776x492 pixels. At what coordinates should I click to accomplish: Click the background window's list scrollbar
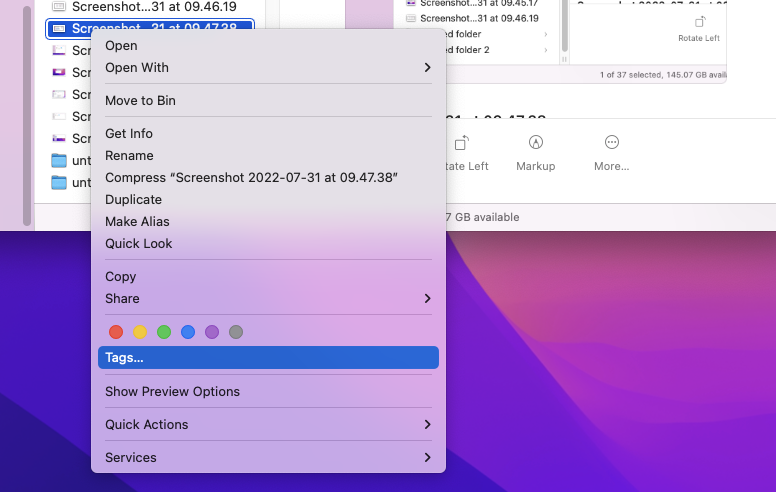pos(564,26)
